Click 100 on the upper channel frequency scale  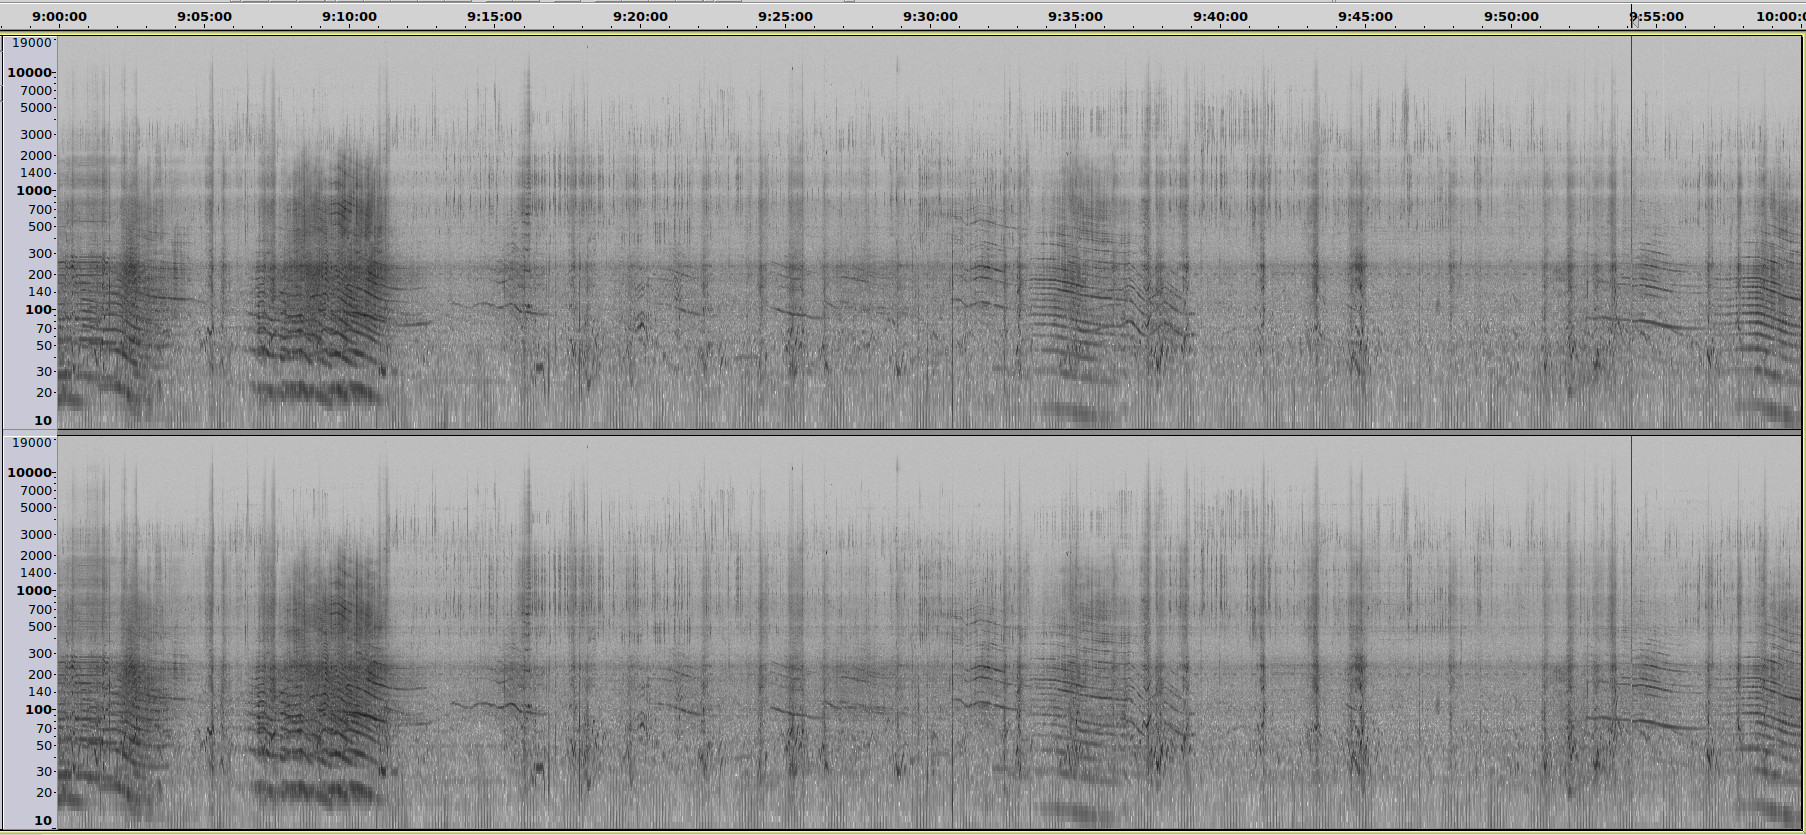(38, 310)
